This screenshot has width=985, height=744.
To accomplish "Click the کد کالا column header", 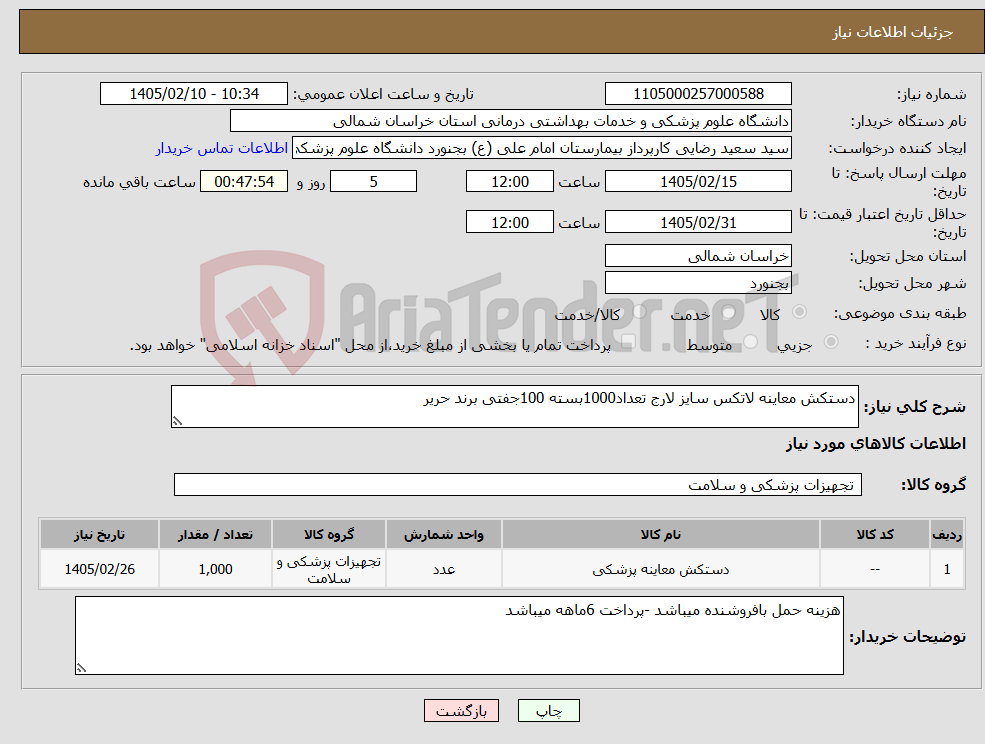I will (874, 535).
